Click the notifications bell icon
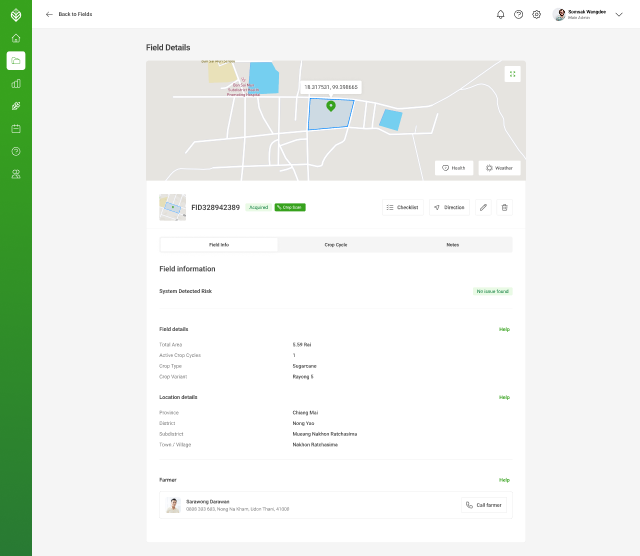Image resolution: width=640 pixels, height=556 pixels. pos(500,14)
